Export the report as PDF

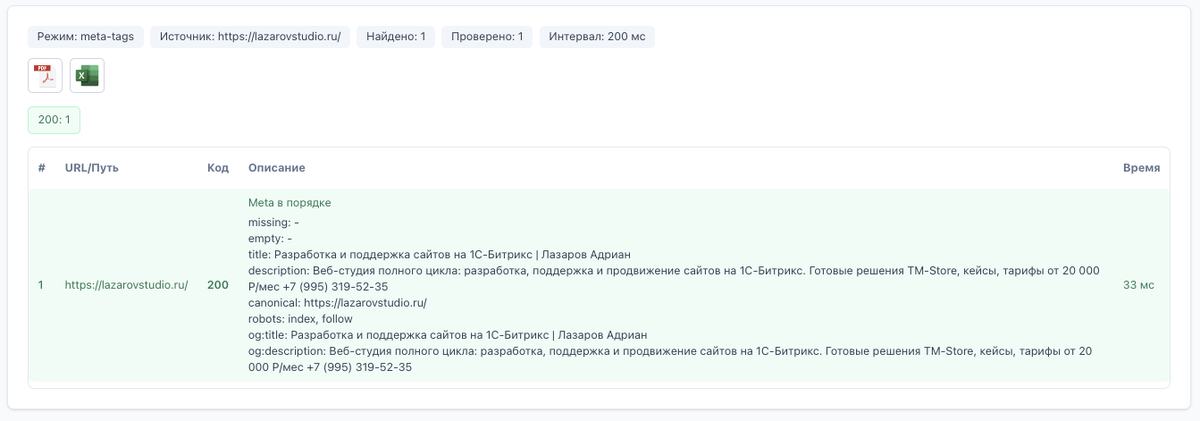click(x=45, y=75)
